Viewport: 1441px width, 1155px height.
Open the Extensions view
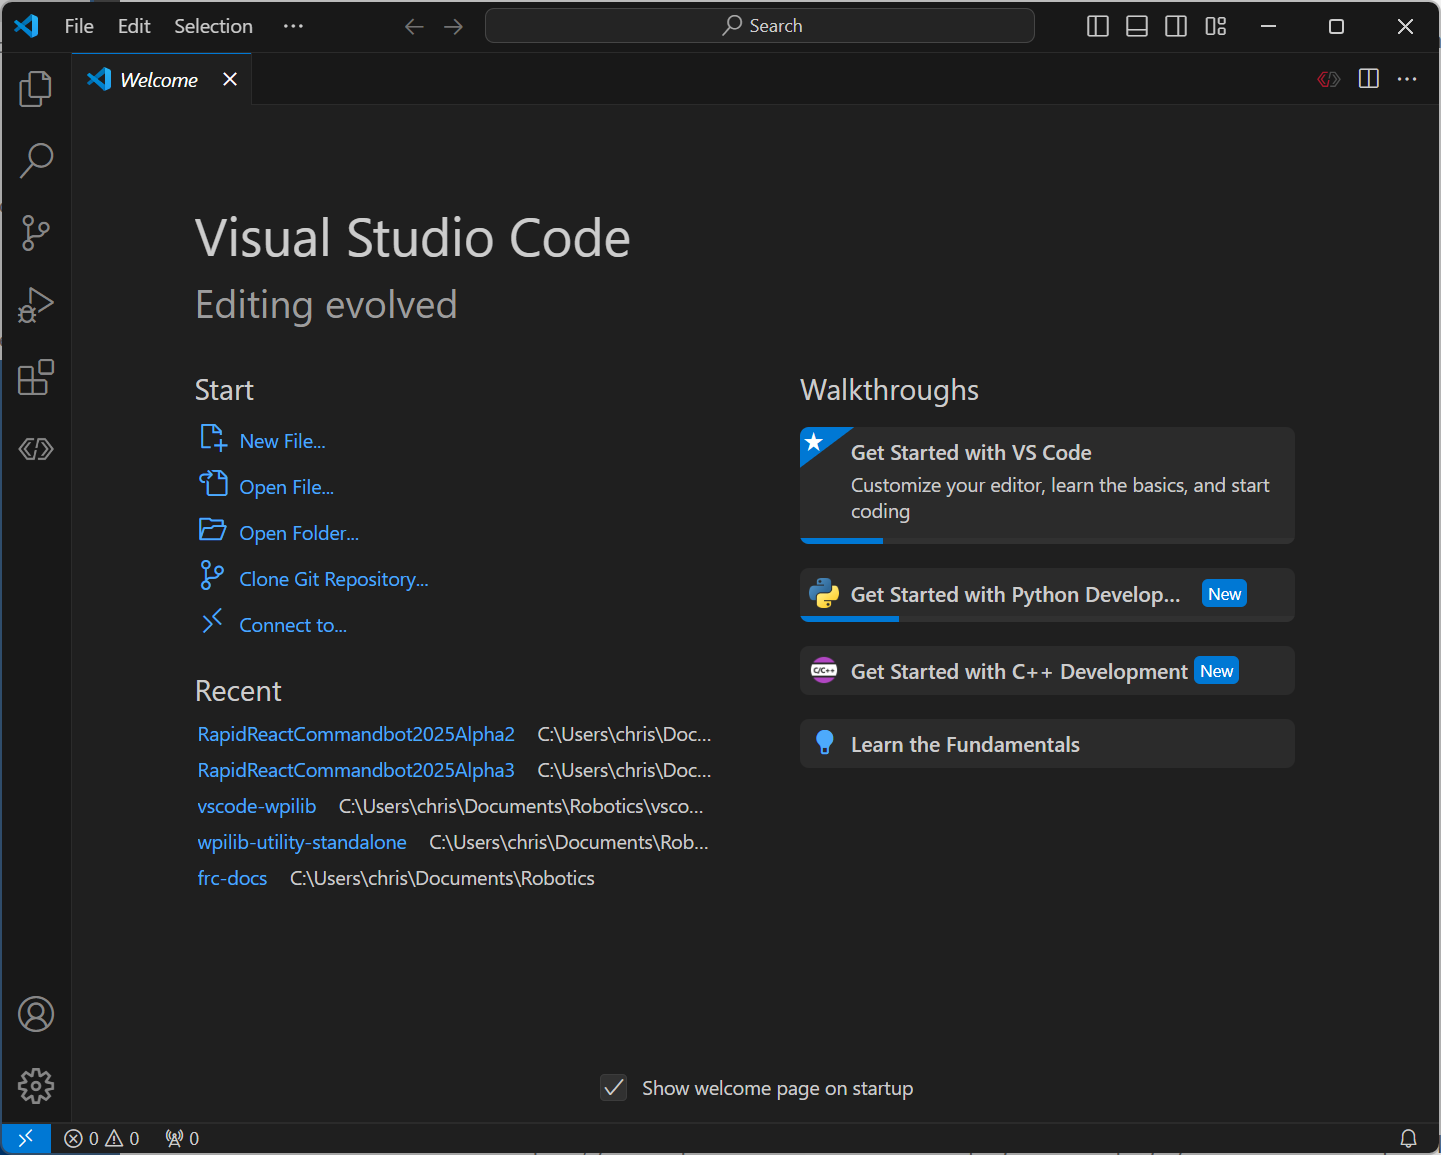click(36, 378)
